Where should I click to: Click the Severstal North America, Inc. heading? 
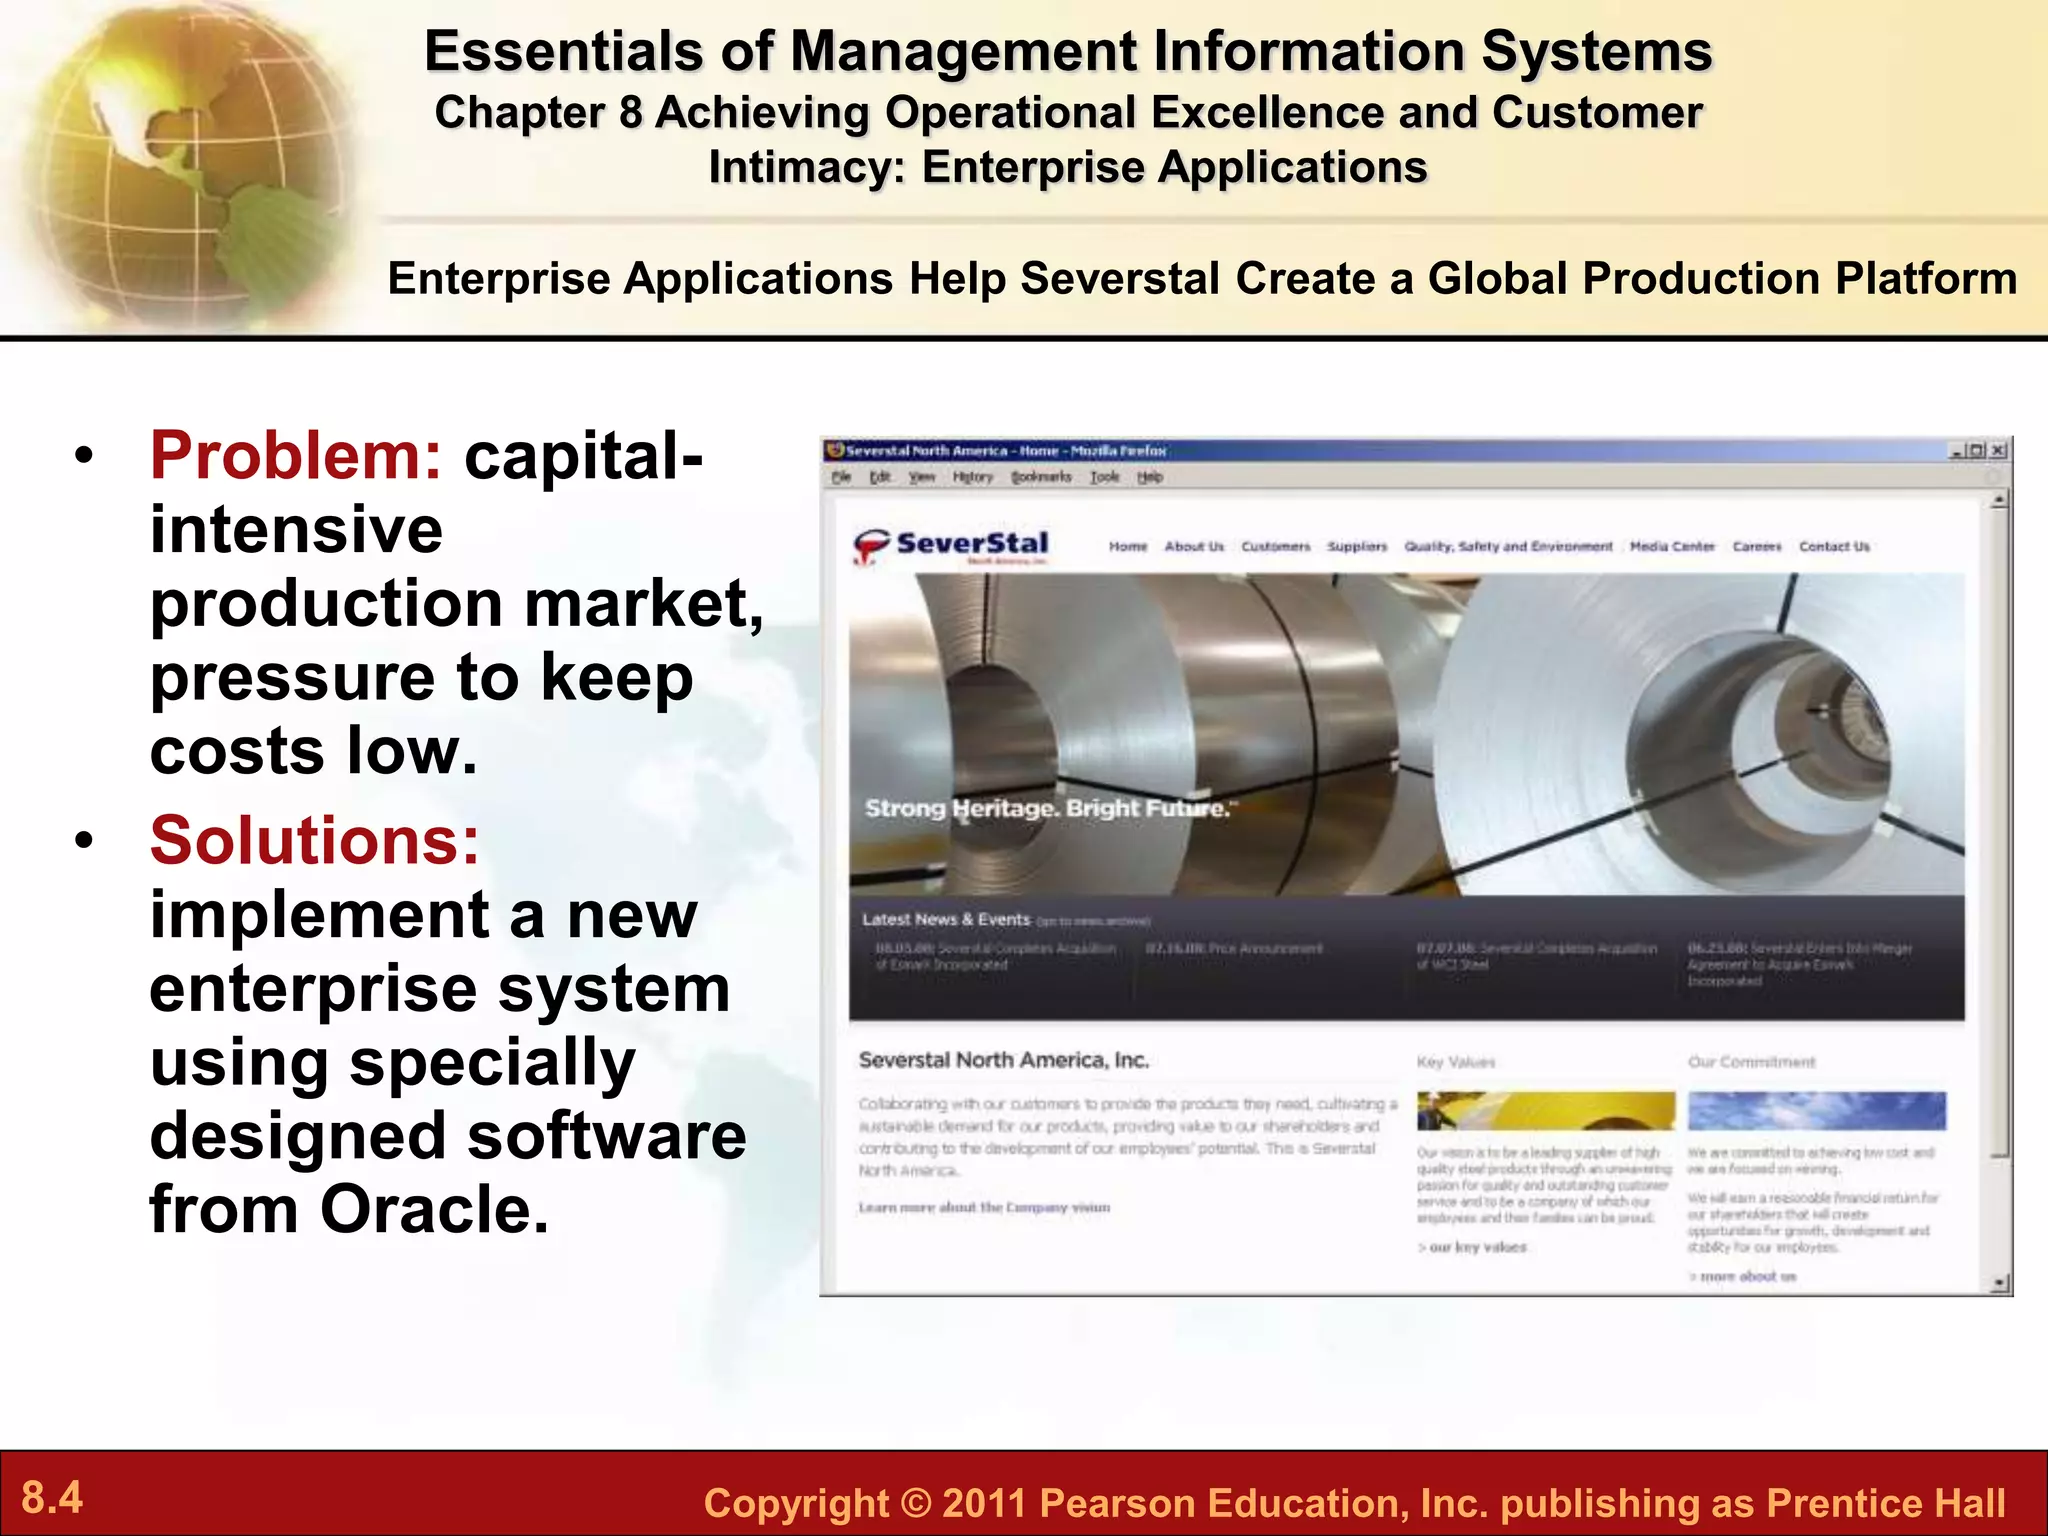(1004, 1060)
